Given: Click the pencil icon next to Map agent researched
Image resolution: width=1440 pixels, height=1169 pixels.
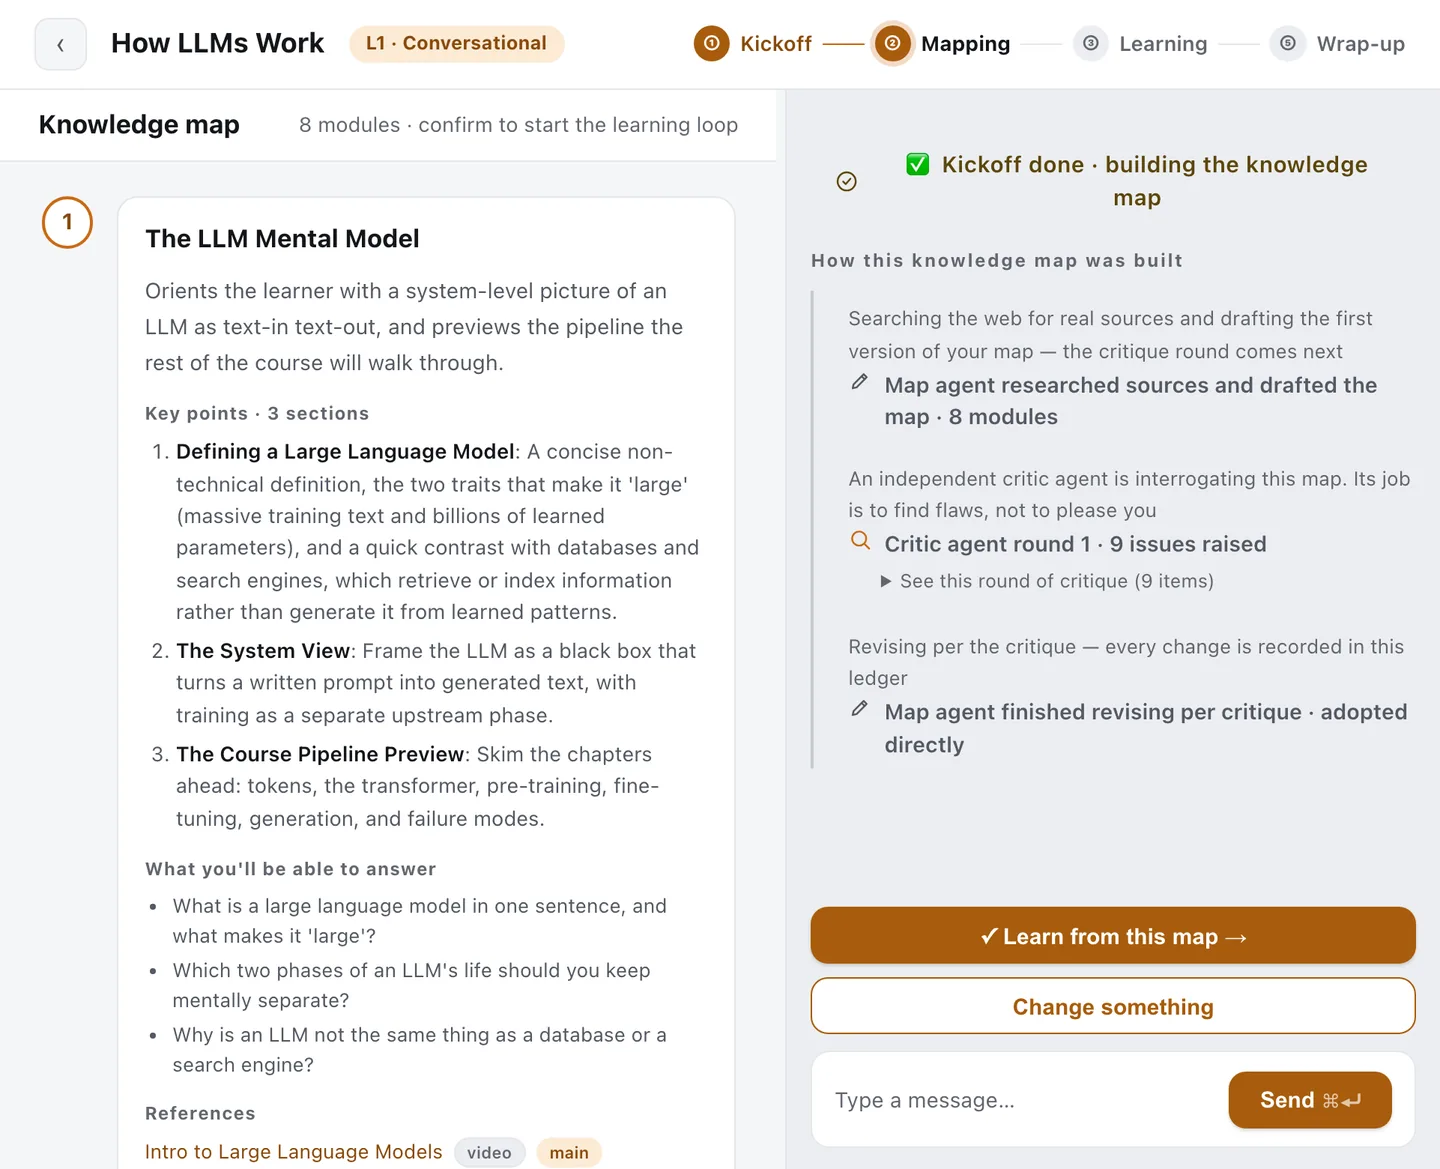Looking at the screenshot, I should 859,382.
